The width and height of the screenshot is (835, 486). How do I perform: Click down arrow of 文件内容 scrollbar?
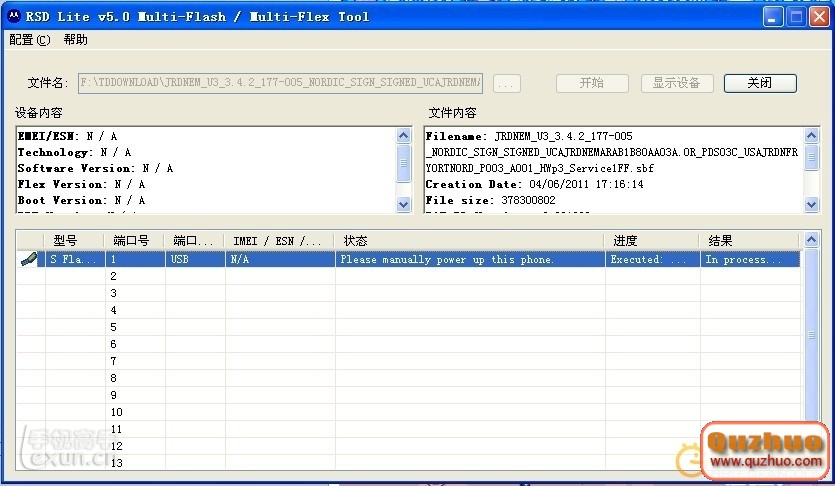(811, 204)
